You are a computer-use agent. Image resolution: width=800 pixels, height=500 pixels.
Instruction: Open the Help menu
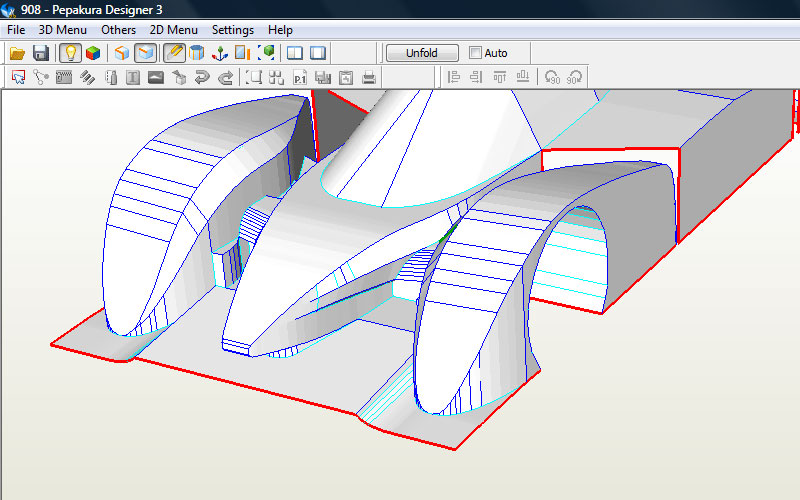coord(281,30)
